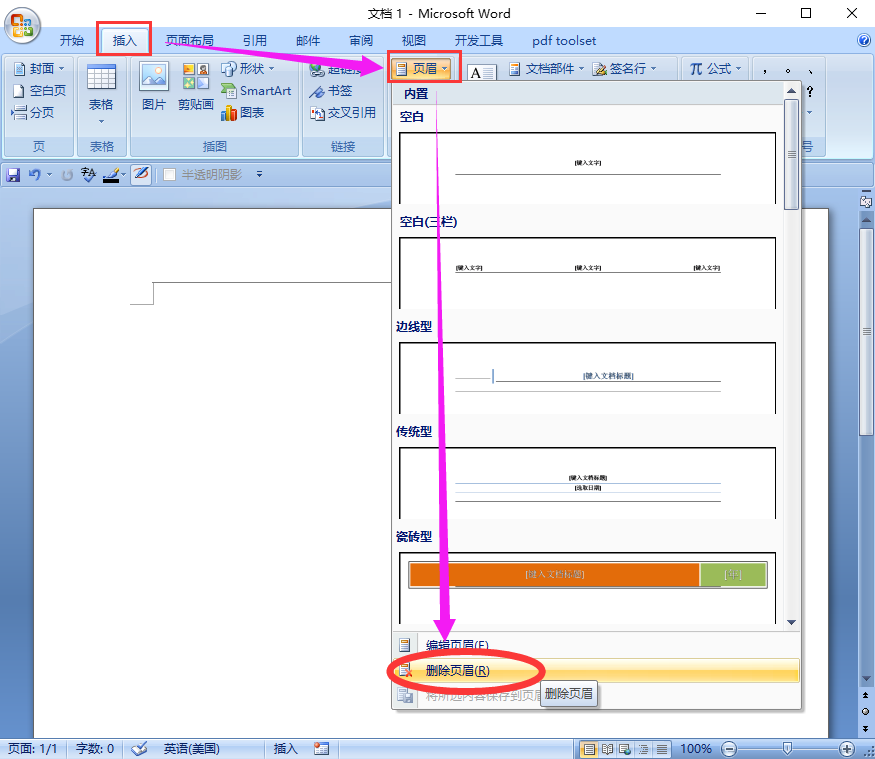Open the 签名行 signature line dropdown

pos(624,69)
